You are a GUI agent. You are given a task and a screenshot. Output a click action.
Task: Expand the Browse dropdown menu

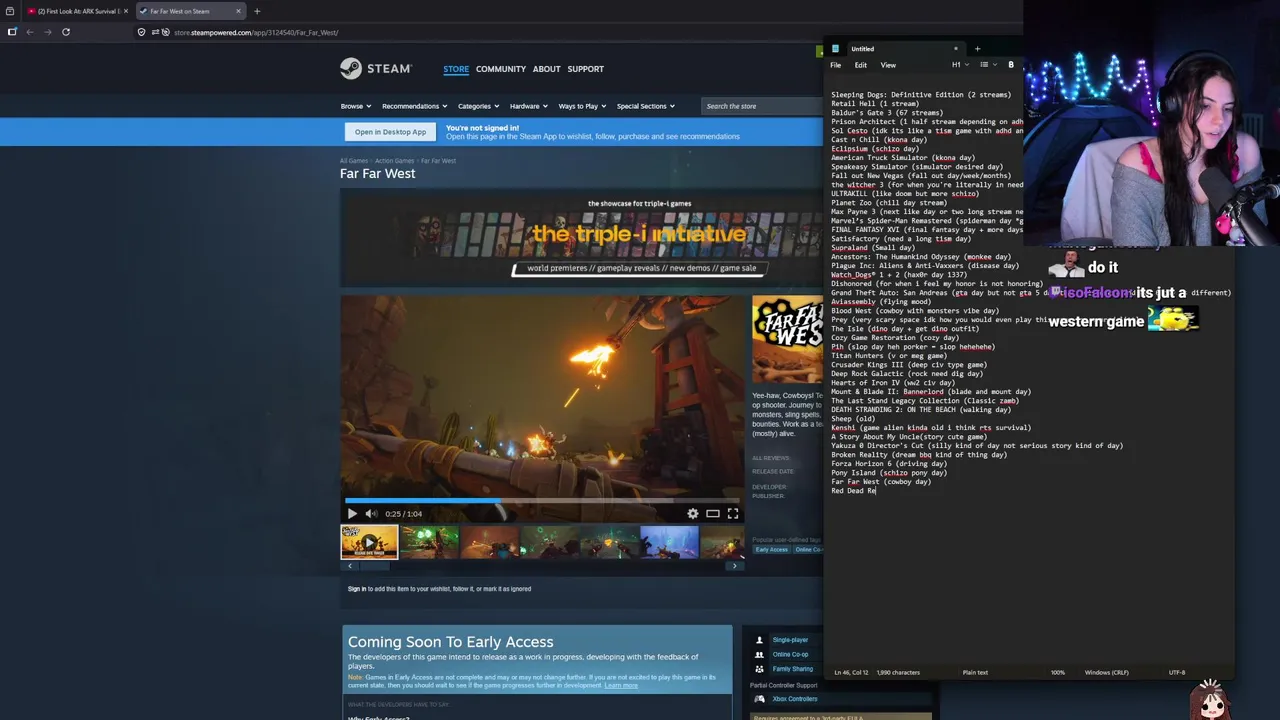(x=355, y=106)
